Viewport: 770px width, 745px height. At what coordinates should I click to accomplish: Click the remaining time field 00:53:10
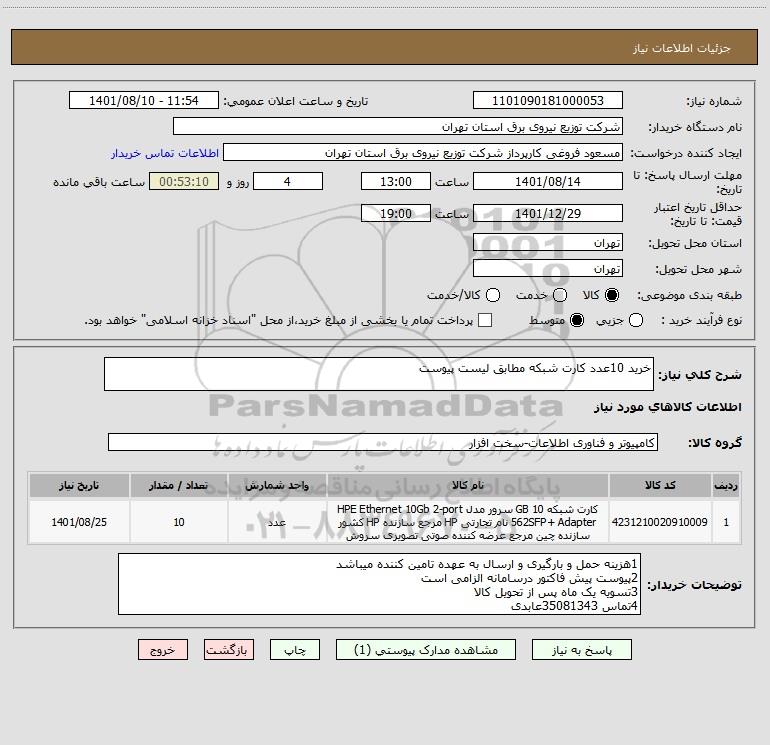click(184, 181)
